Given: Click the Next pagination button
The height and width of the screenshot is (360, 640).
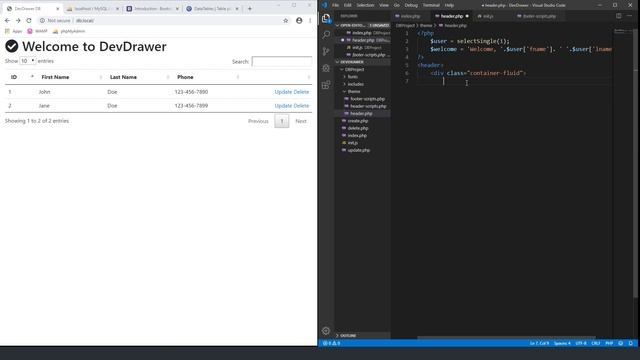Looking at the screenshot, I should pyautogui.click(x=301, y=121).
